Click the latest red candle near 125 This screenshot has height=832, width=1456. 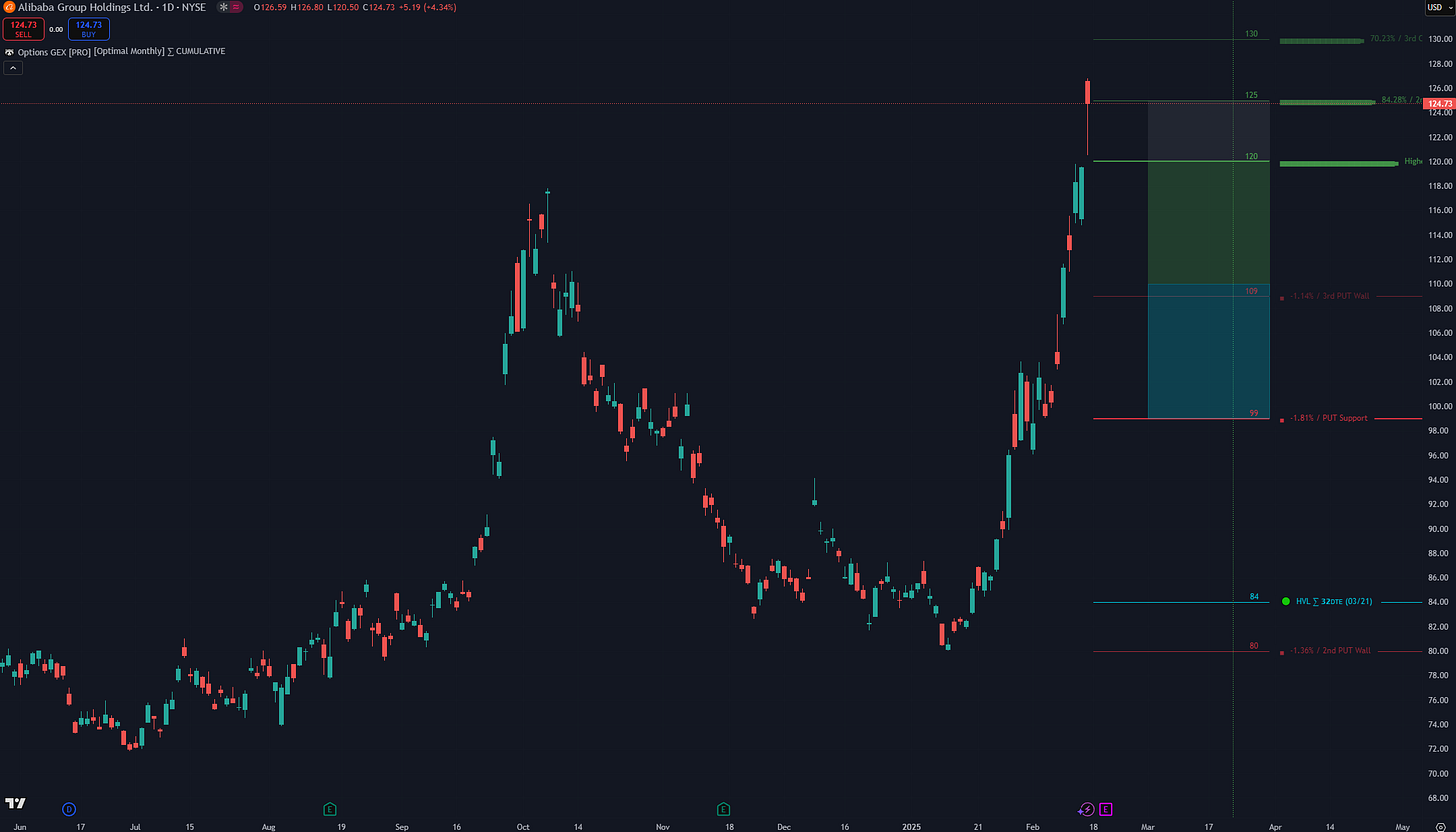pos(1087,93)
